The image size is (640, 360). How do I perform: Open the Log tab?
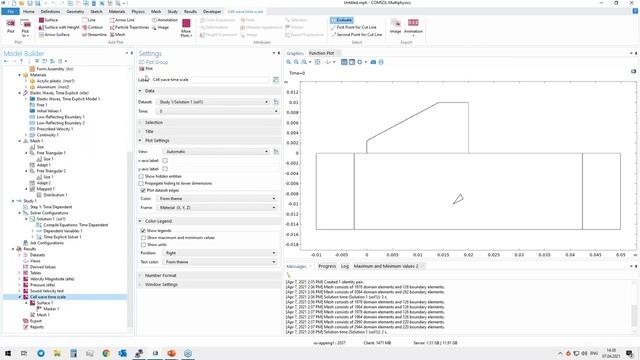click(344, 266)
